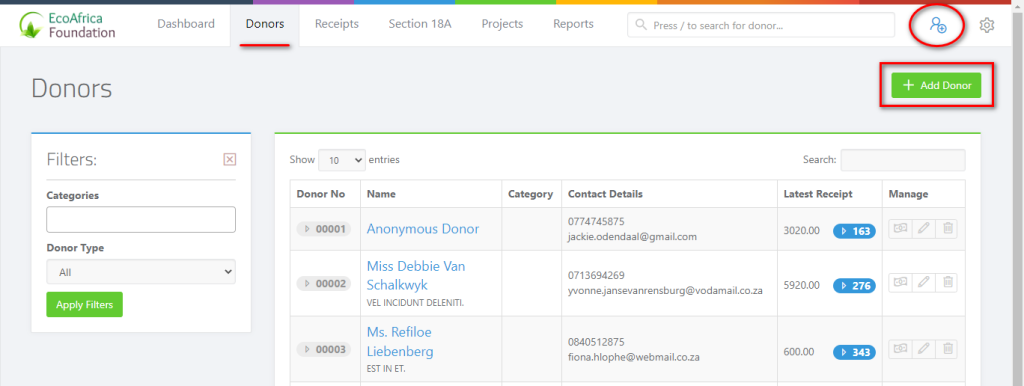This screenshot has width=1024, height=386.
Task: Expand donor number 00001 row
Action: [324, 229]
